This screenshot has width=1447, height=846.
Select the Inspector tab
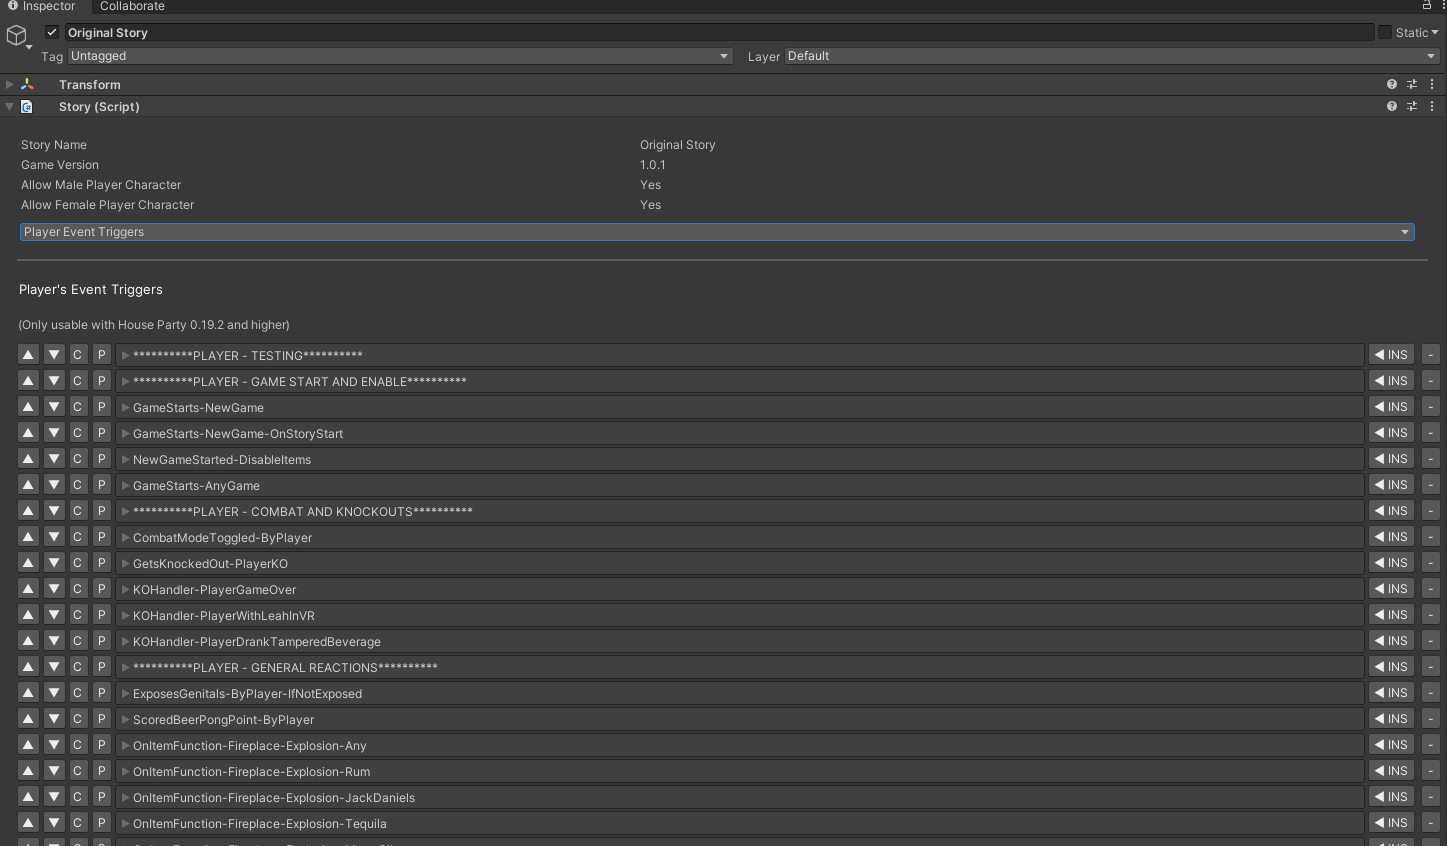click(x=42, y=6)
